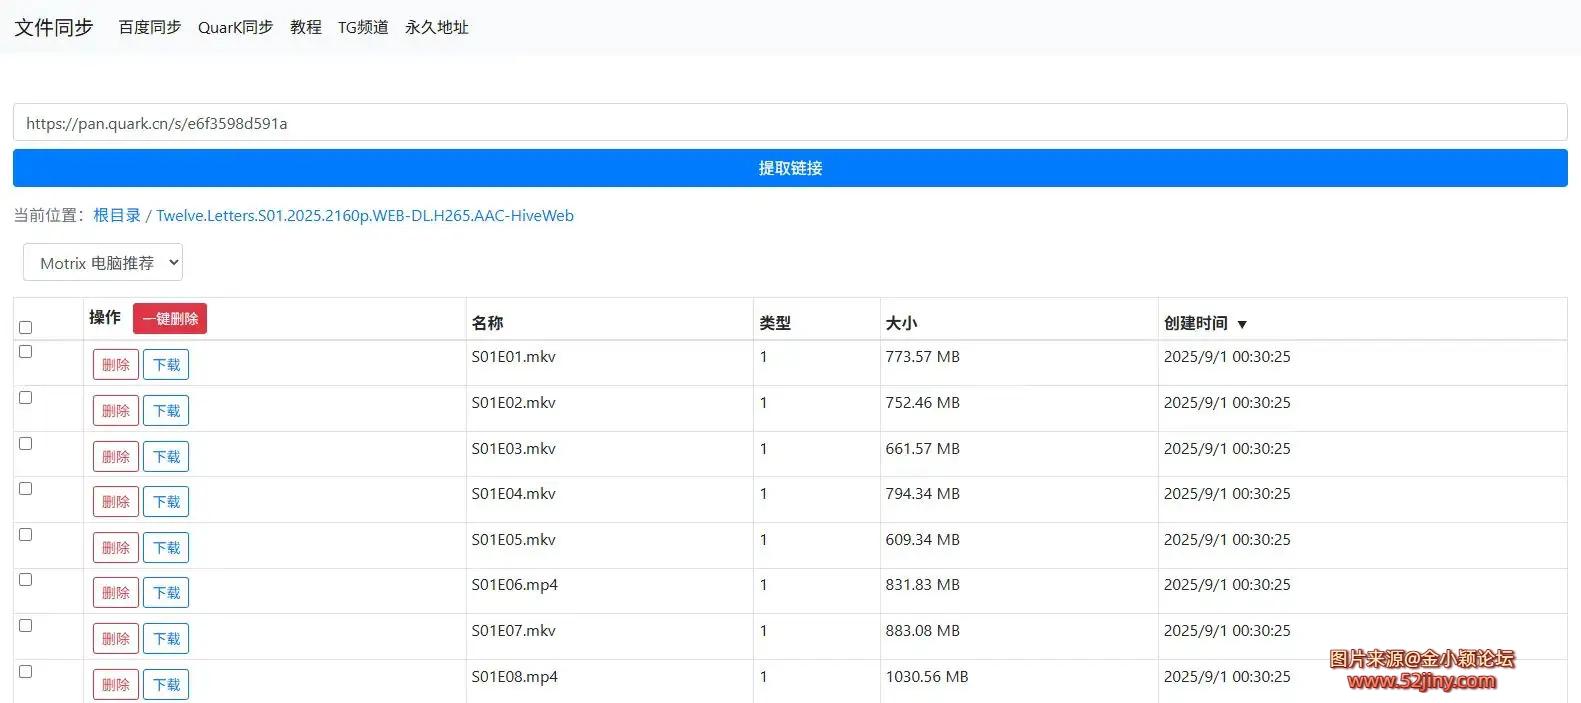
Task: Download the S01E01.mkv file
Action: 166,365
